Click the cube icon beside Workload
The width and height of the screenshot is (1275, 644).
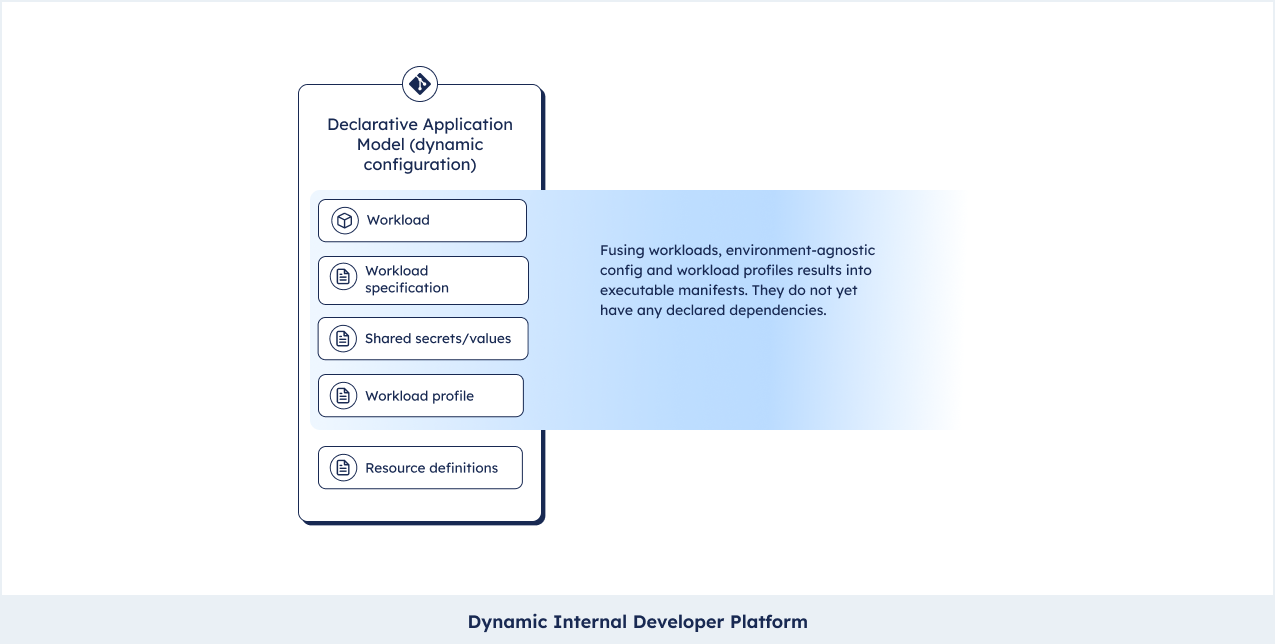345,220
